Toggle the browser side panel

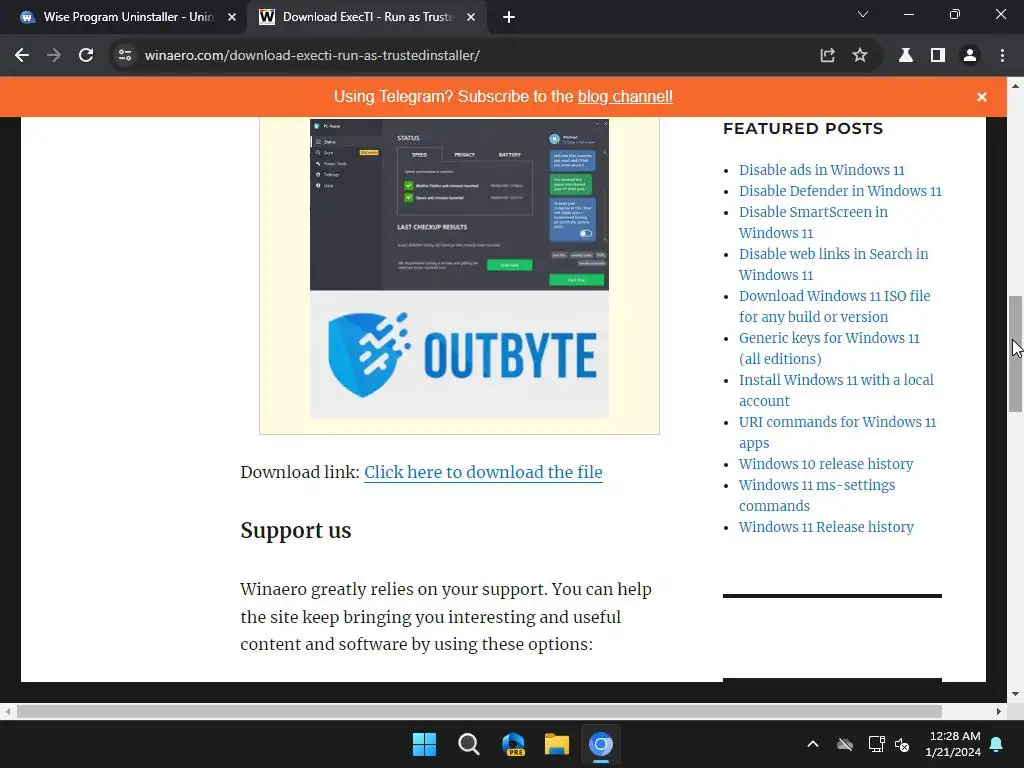(x=938, y=56)
